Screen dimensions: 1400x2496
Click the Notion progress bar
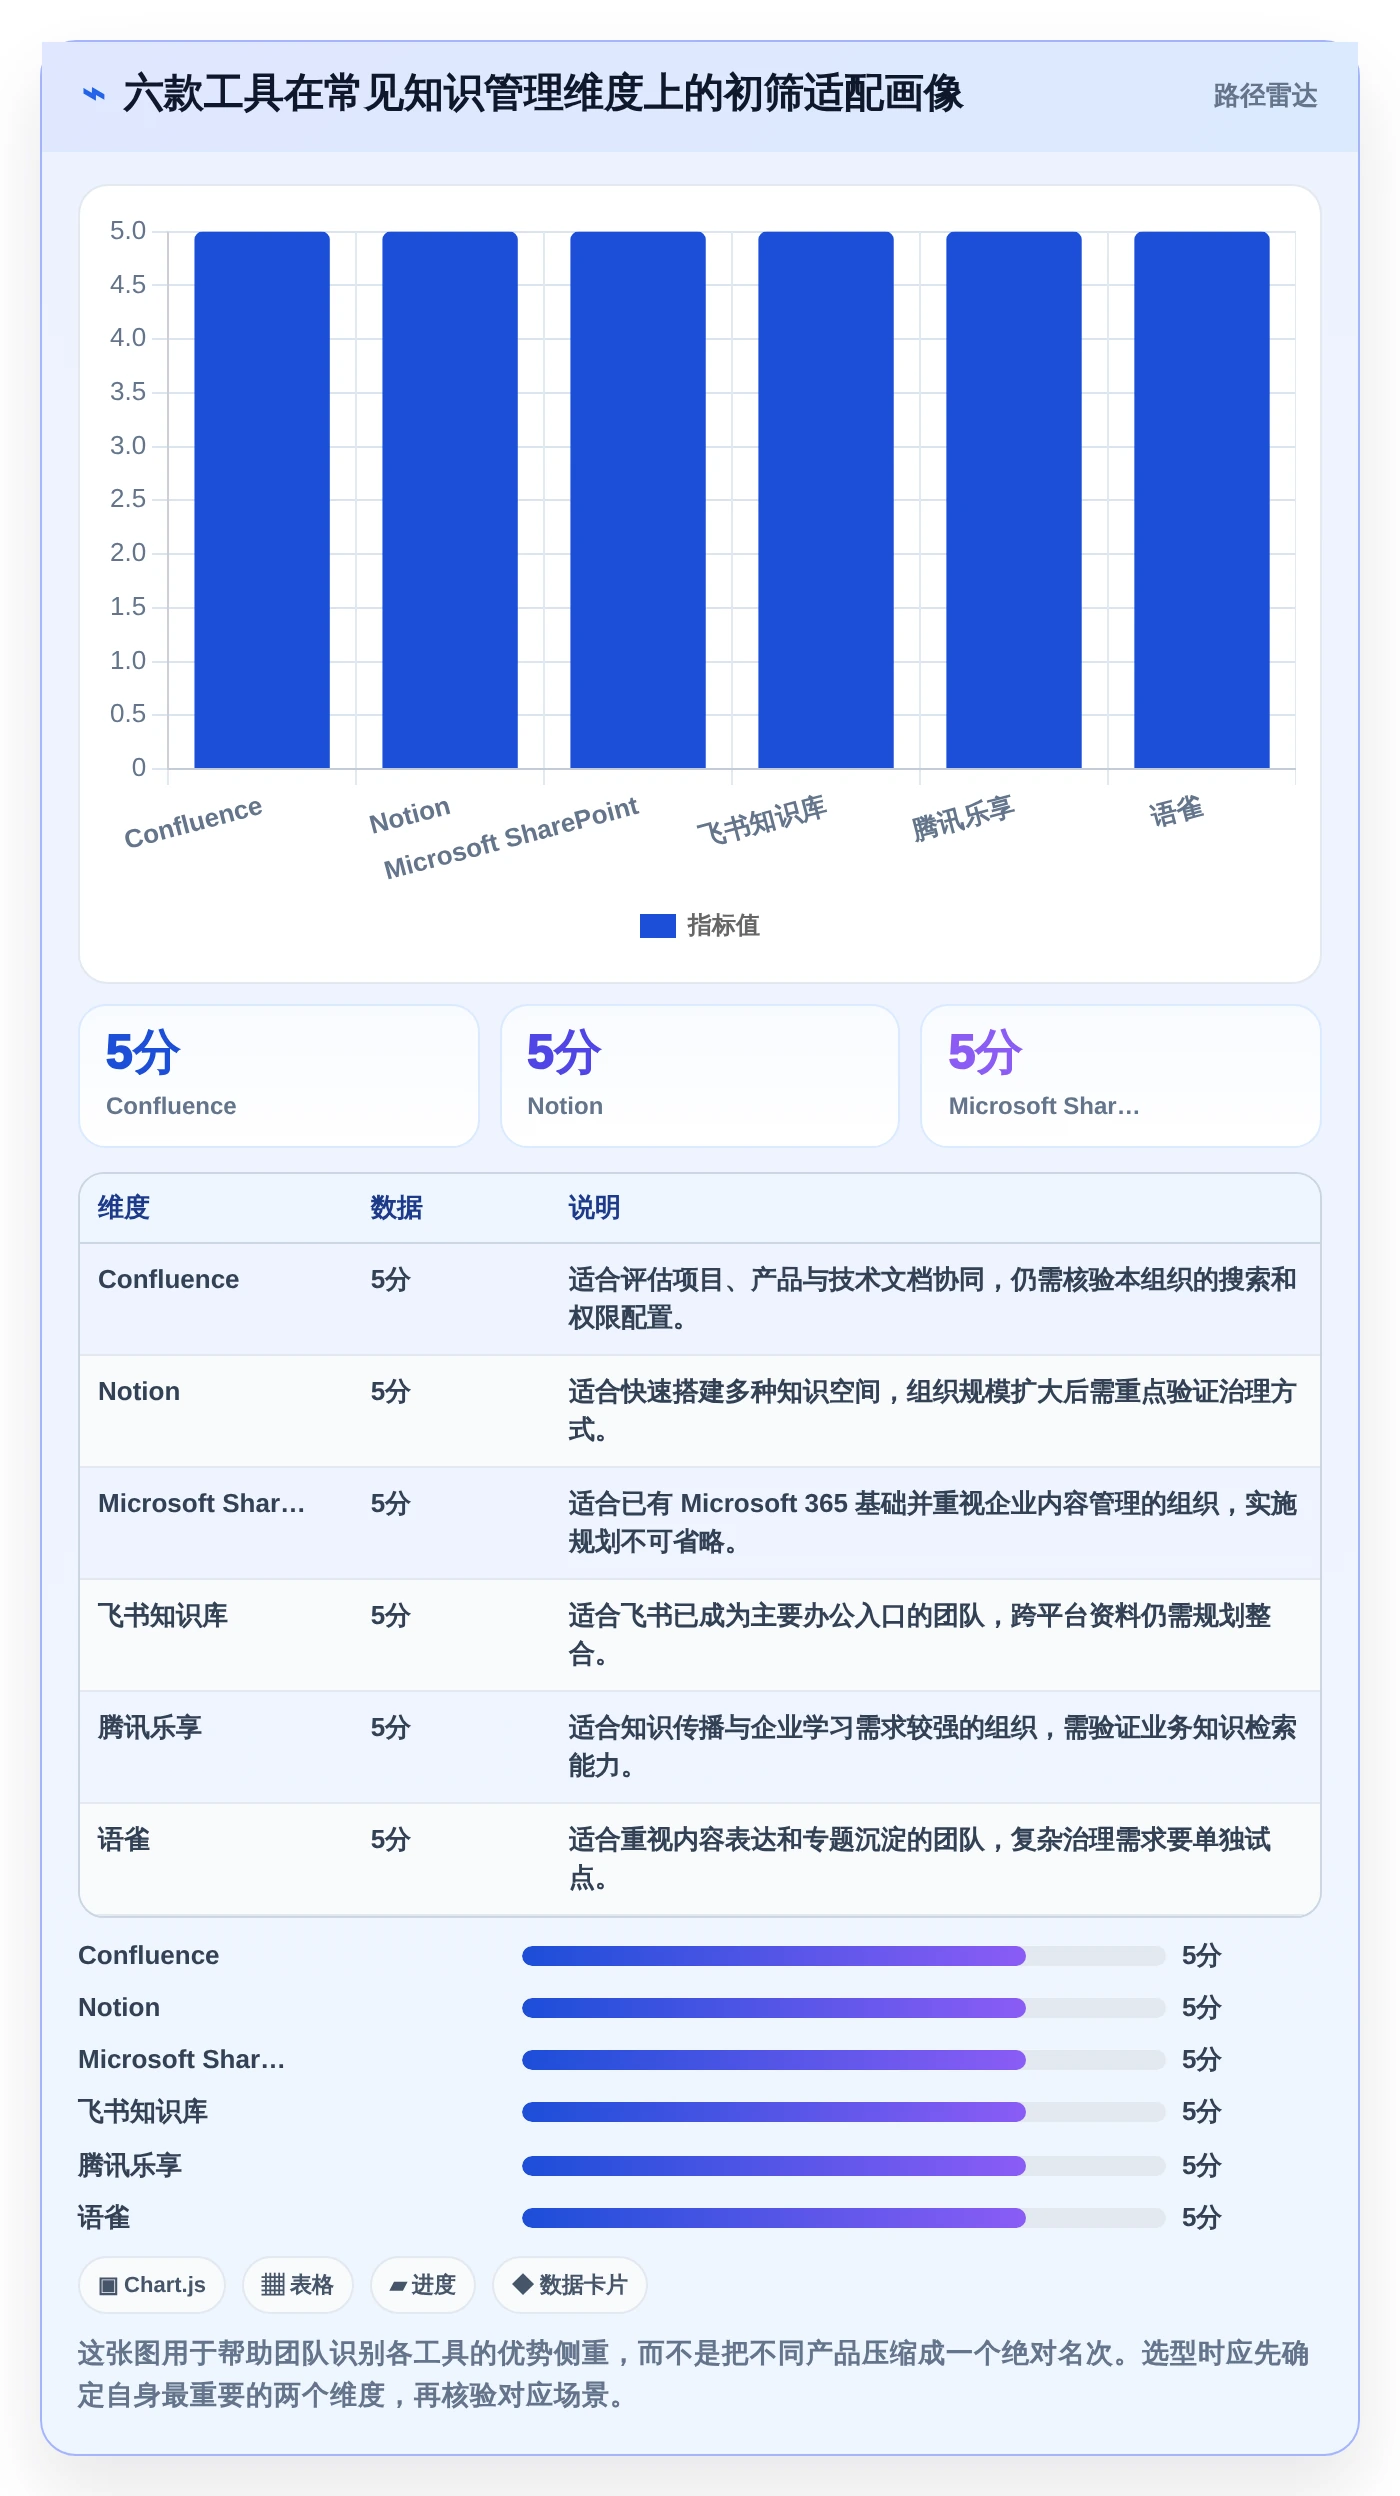point(844,2008)
